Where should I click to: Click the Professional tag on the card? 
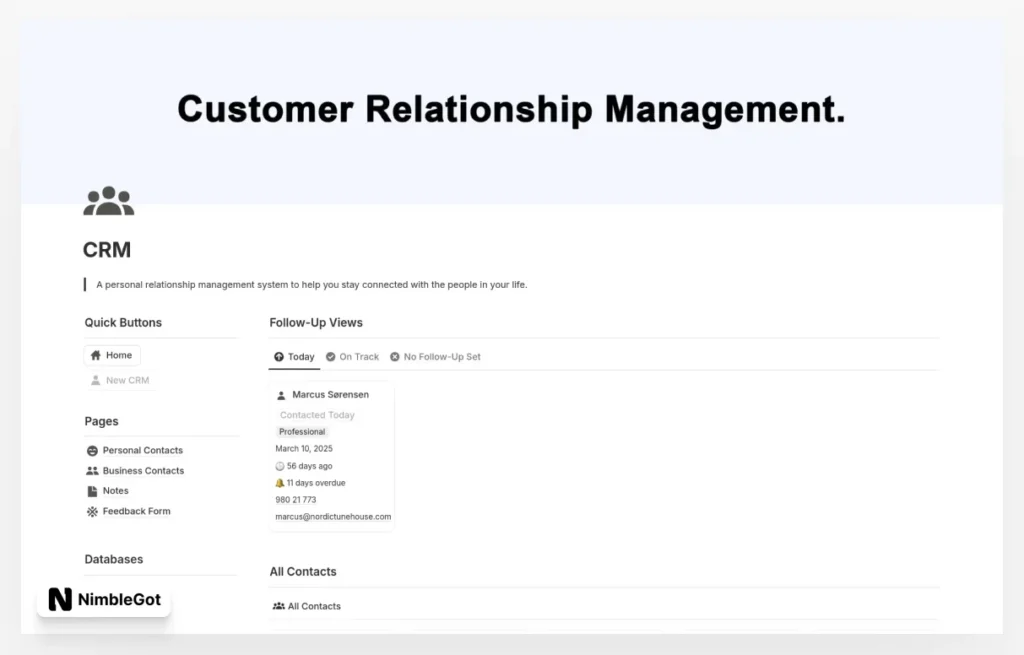point(302,432)
